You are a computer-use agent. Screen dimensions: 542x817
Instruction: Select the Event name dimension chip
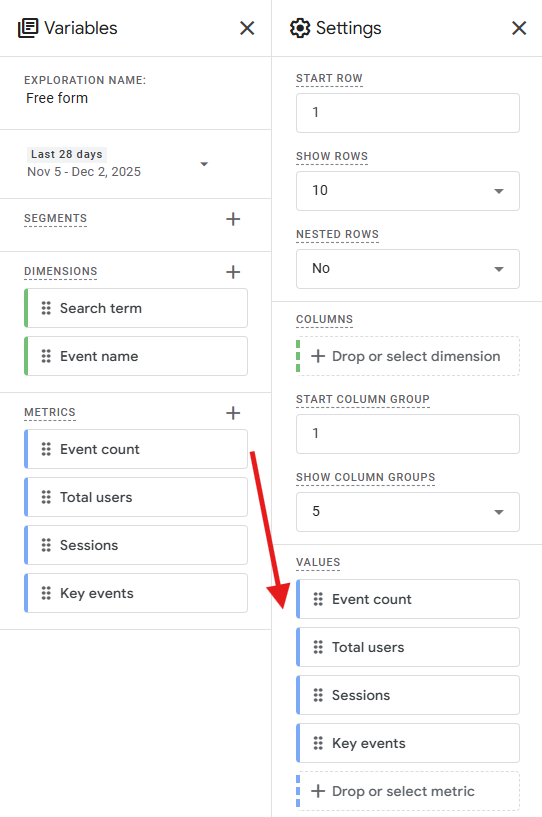pyautogui.click(x=136, y=356)
